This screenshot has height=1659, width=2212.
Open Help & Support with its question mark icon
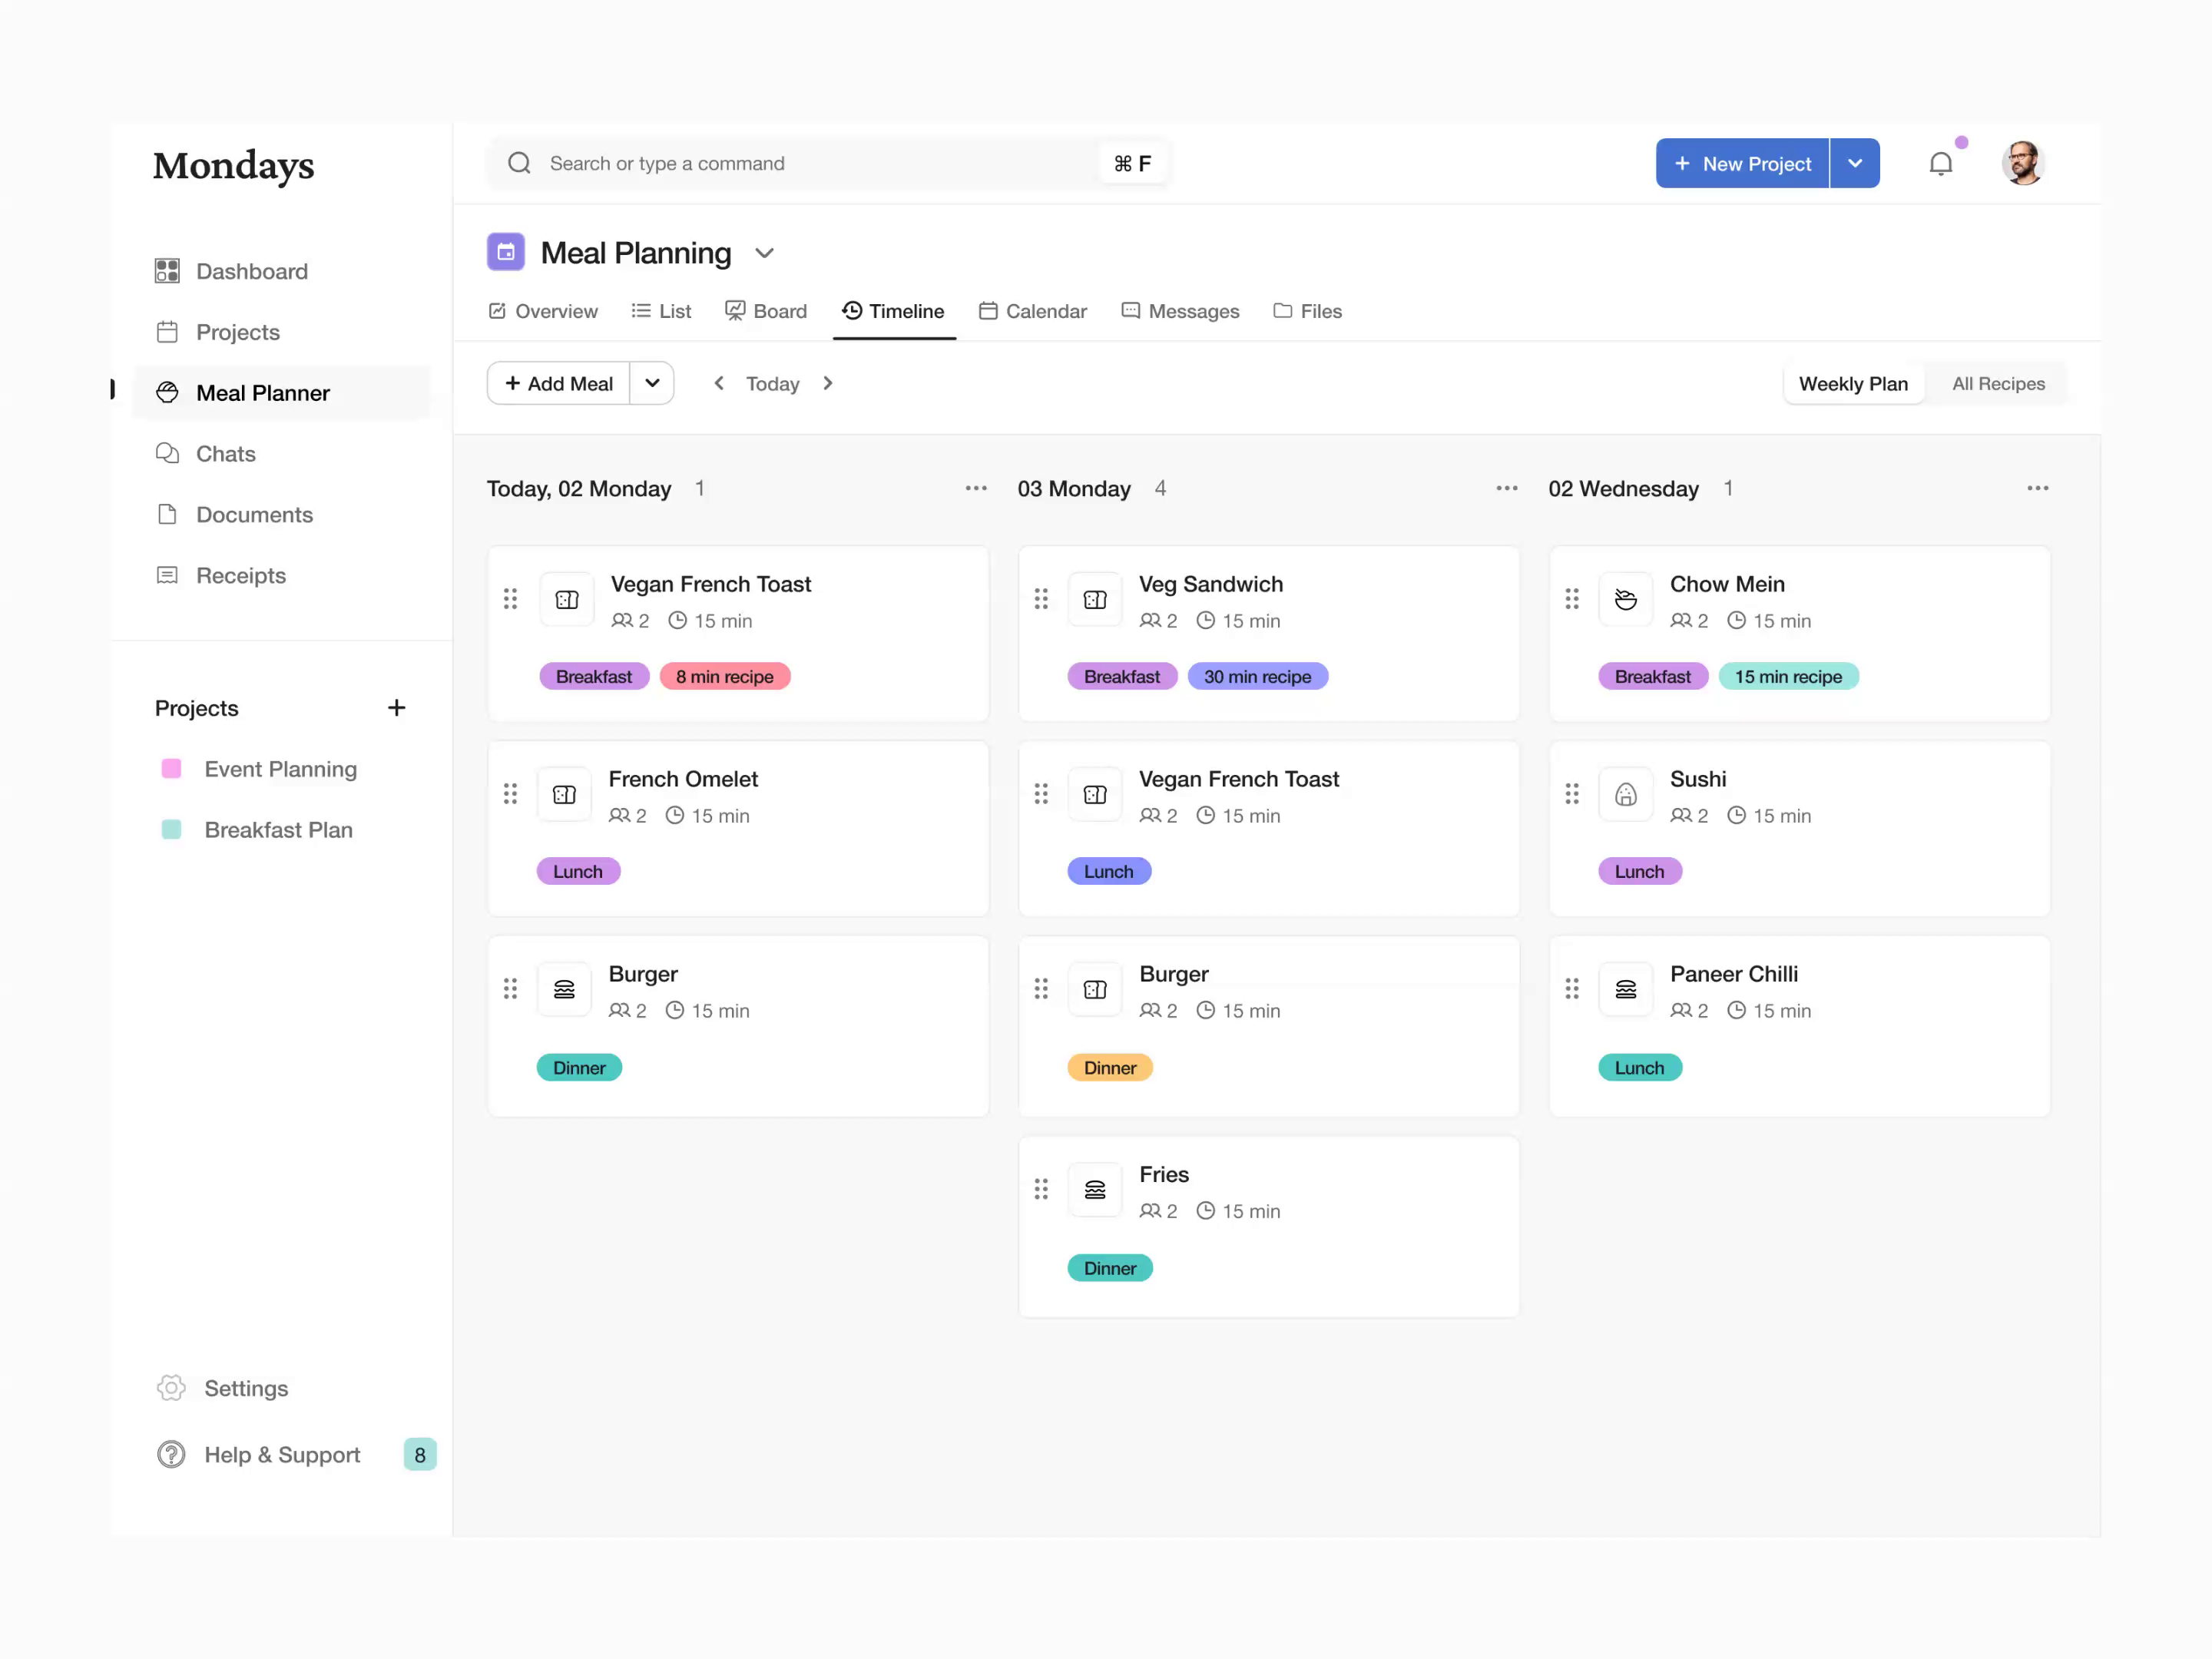pyautogui.click(x=170, y=1455)
